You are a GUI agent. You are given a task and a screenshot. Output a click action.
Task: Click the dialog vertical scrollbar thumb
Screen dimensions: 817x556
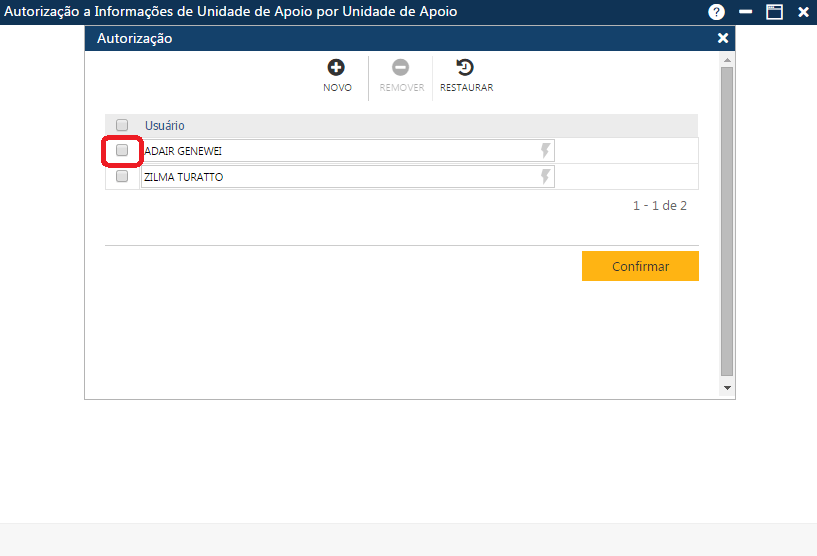(727, 220)
